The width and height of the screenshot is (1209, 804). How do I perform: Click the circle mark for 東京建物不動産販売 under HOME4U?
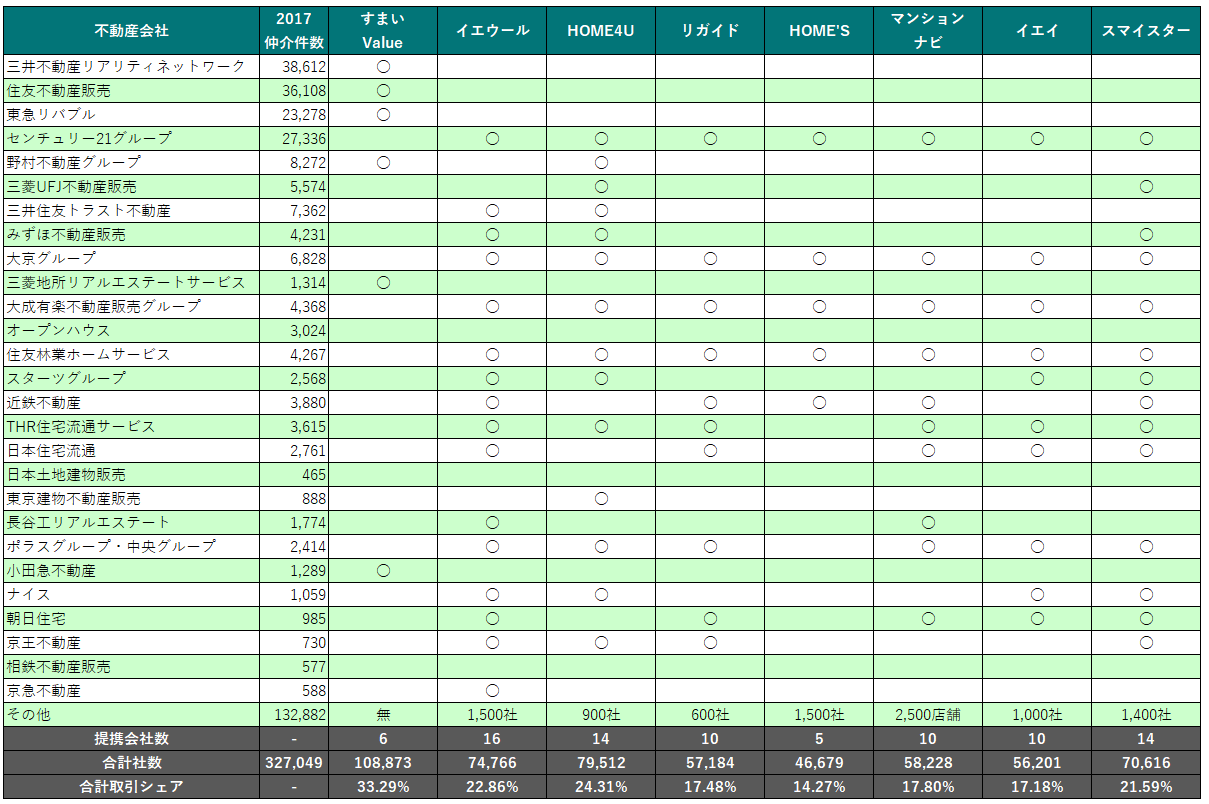click(600, 499)
